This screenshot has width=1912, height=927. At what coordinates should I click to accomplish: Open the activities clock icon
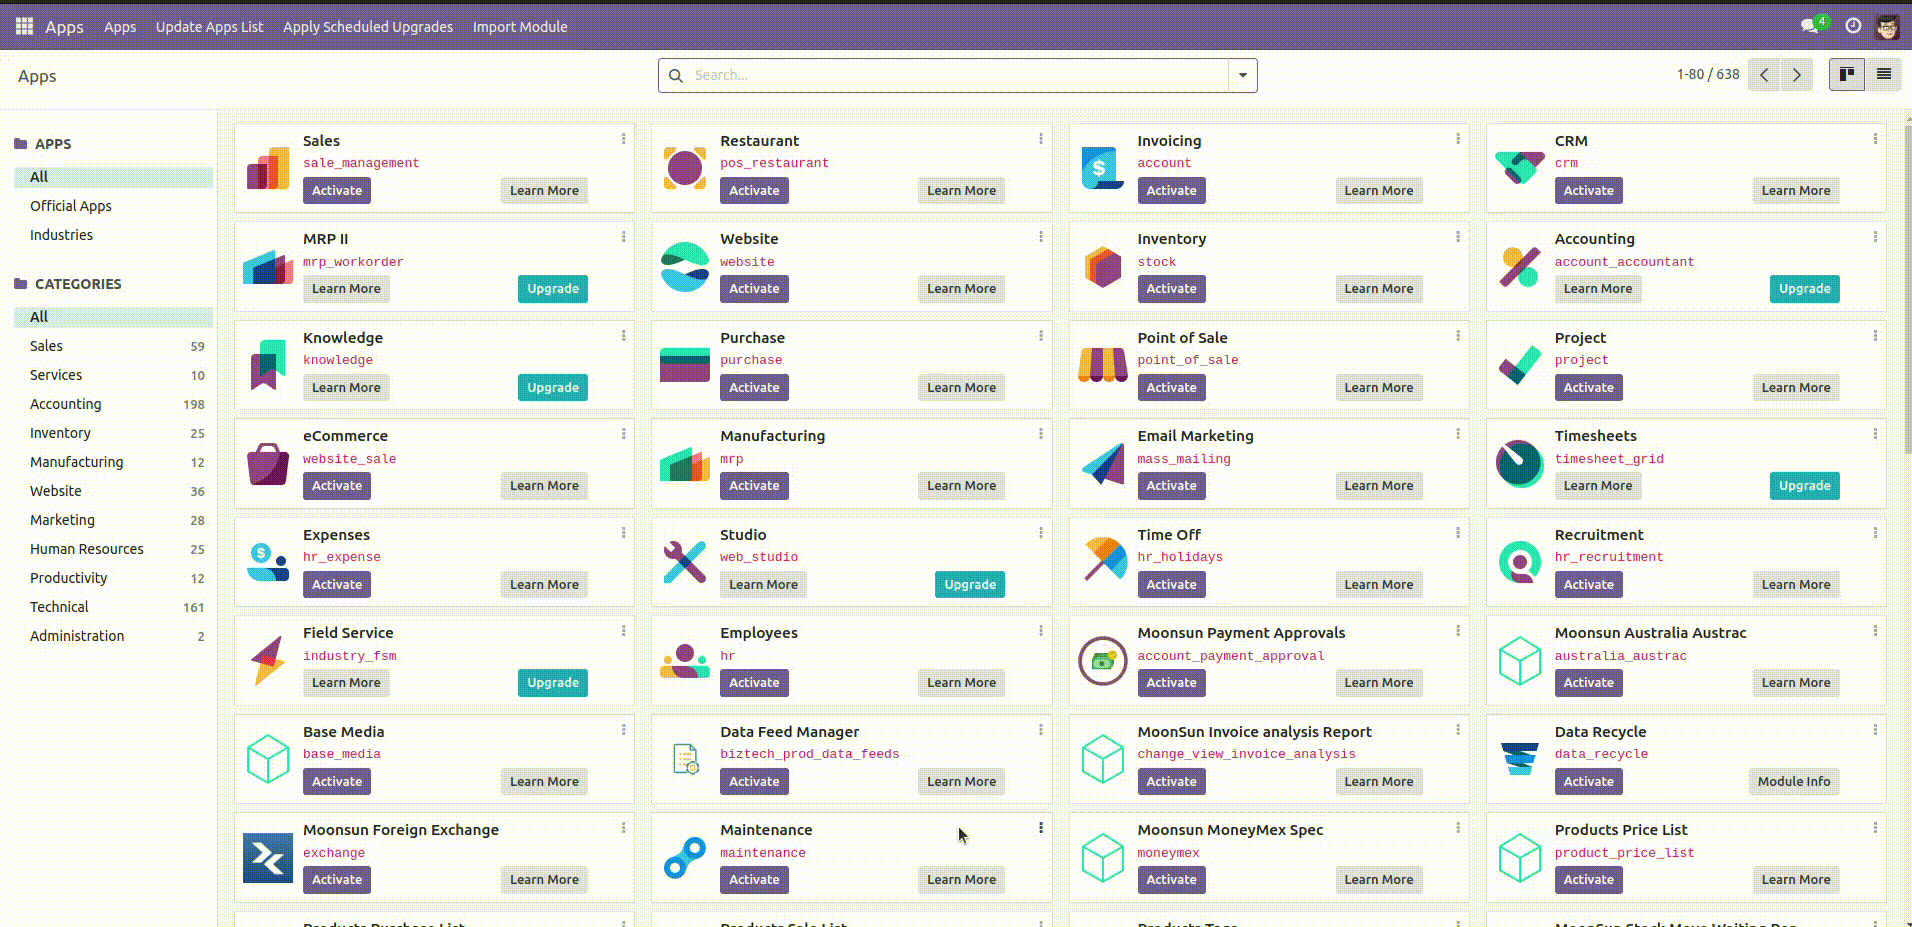(x=1853, y=26)
